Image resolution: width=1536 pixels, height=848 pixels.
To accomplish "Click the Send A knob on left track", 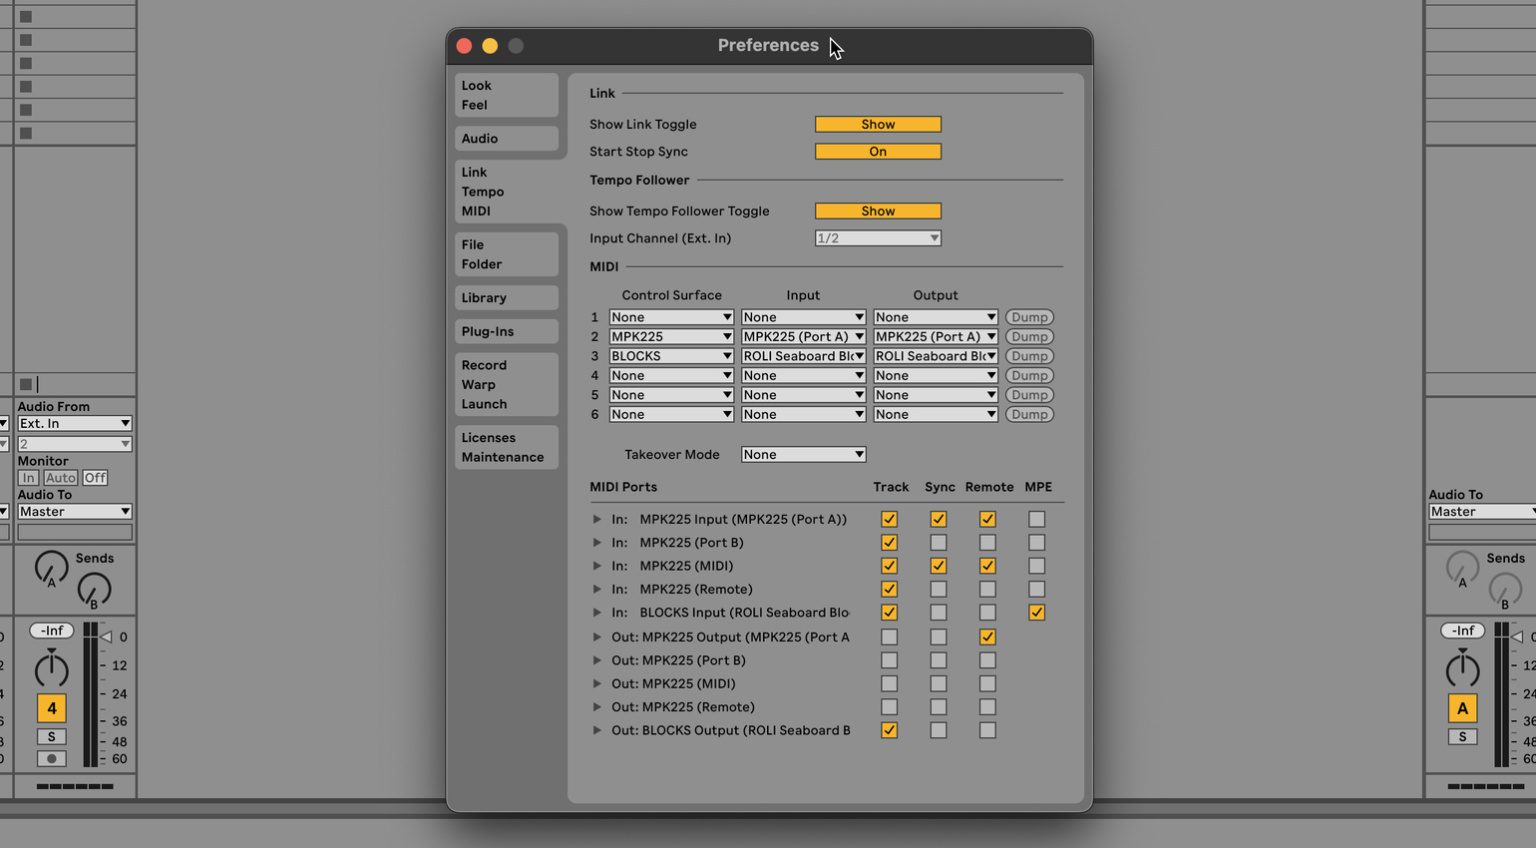I will click(x=51, y=568).
